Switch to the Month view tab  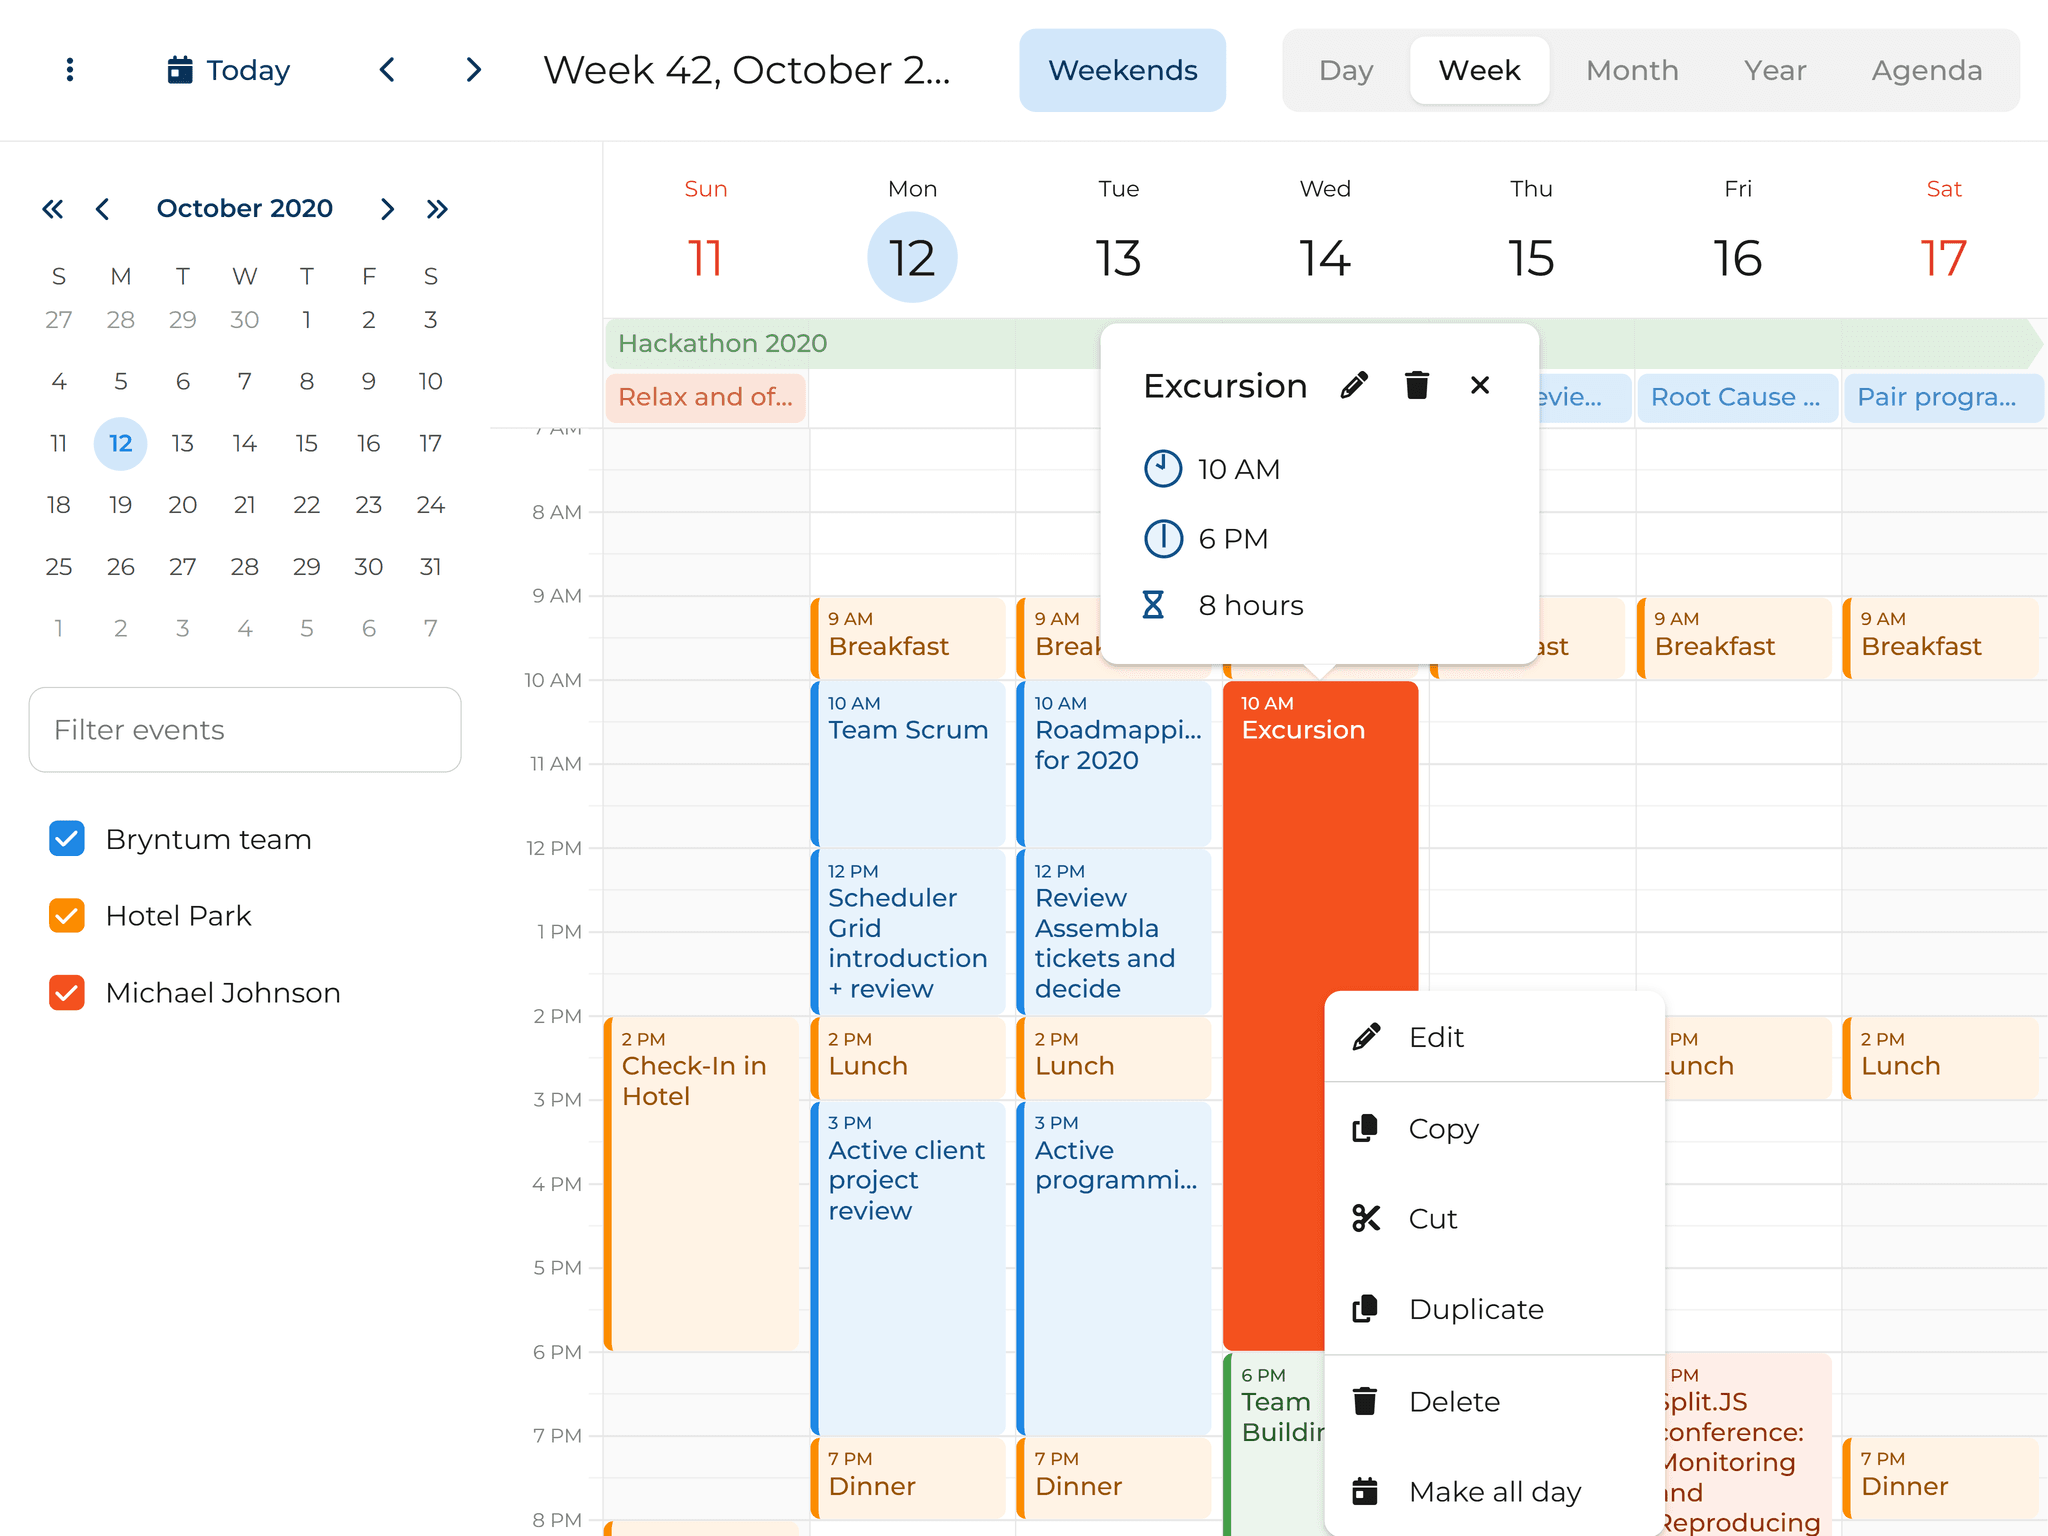[x=1631, y=69]
